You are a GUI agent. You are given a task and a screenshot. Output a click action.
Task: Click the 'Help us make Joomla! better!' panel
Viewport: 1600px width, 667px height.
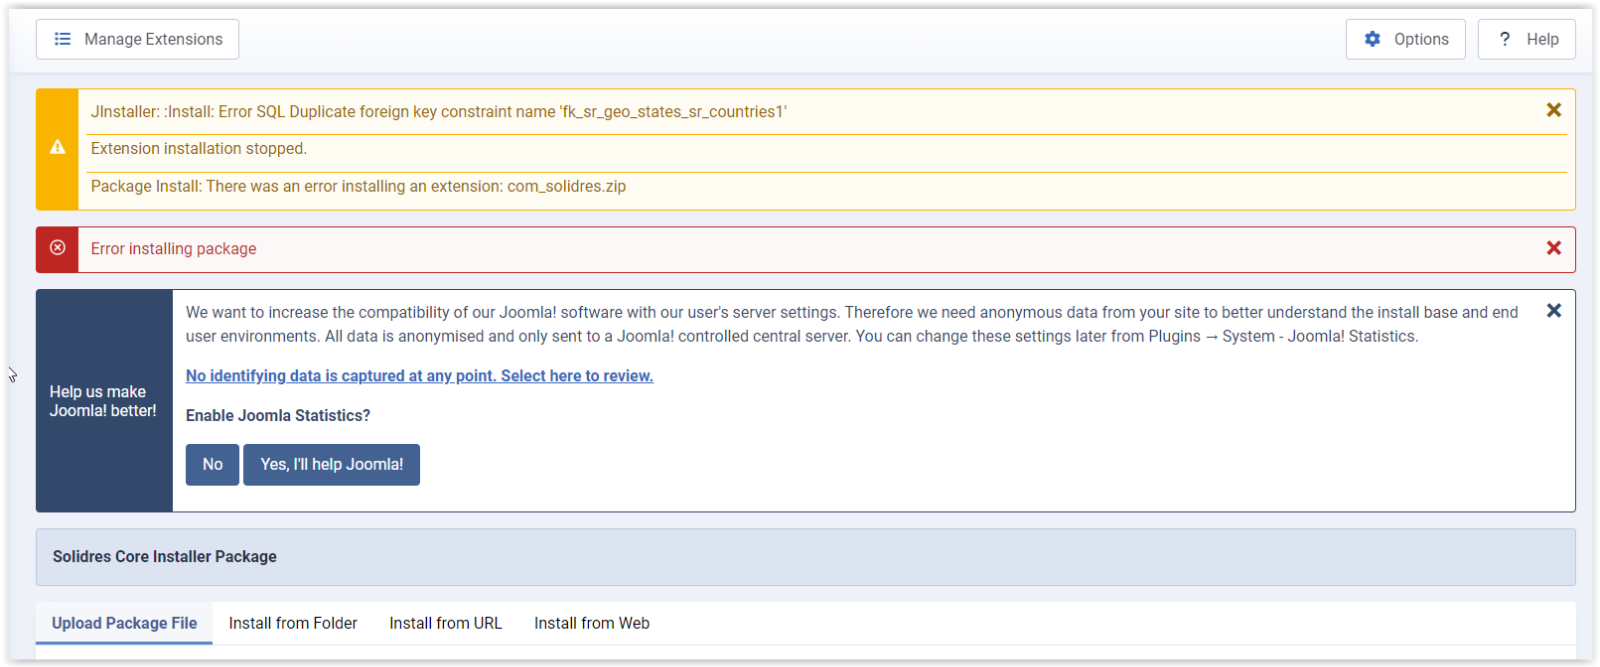click(x=103, y=401)
